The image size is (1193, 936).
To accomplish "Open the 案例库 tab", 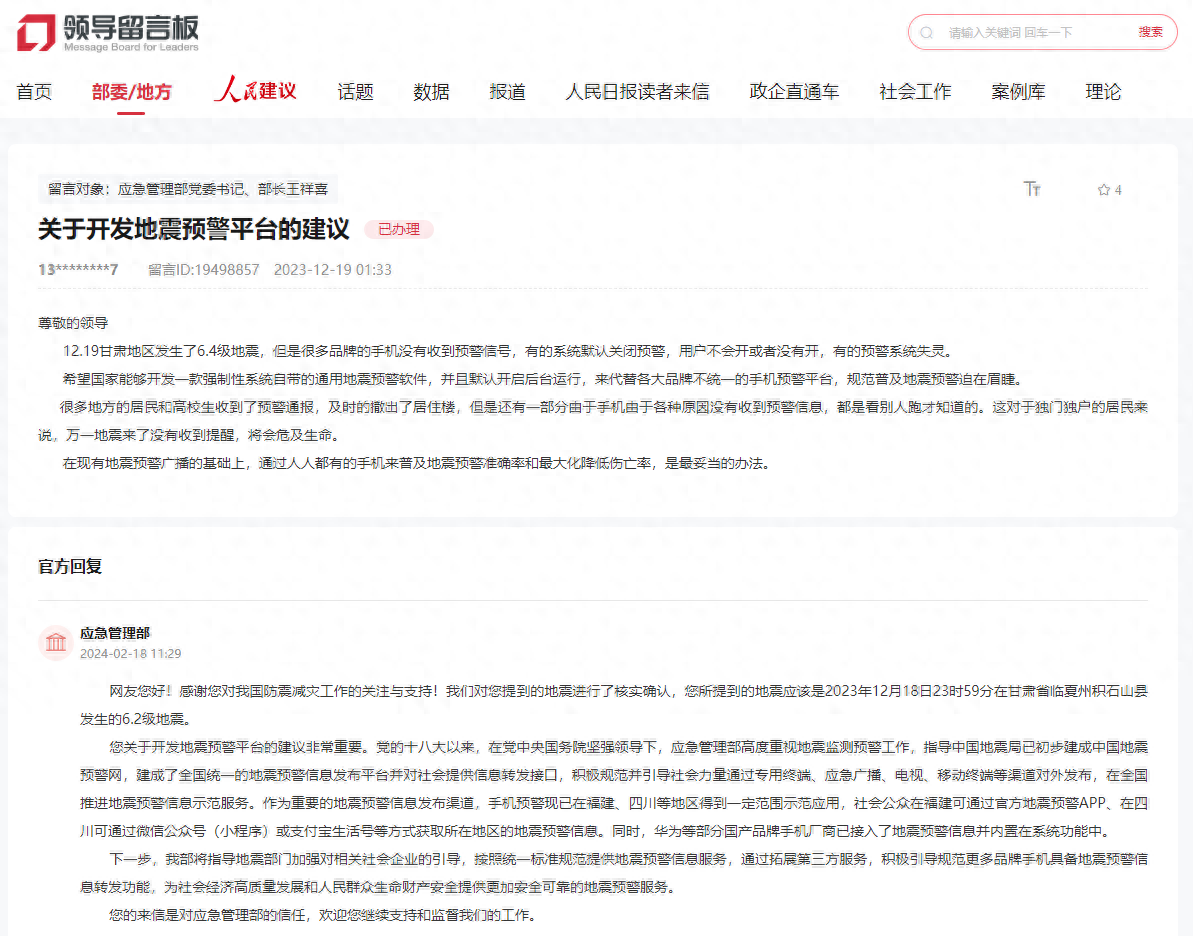I will [x=1018, y=92].
